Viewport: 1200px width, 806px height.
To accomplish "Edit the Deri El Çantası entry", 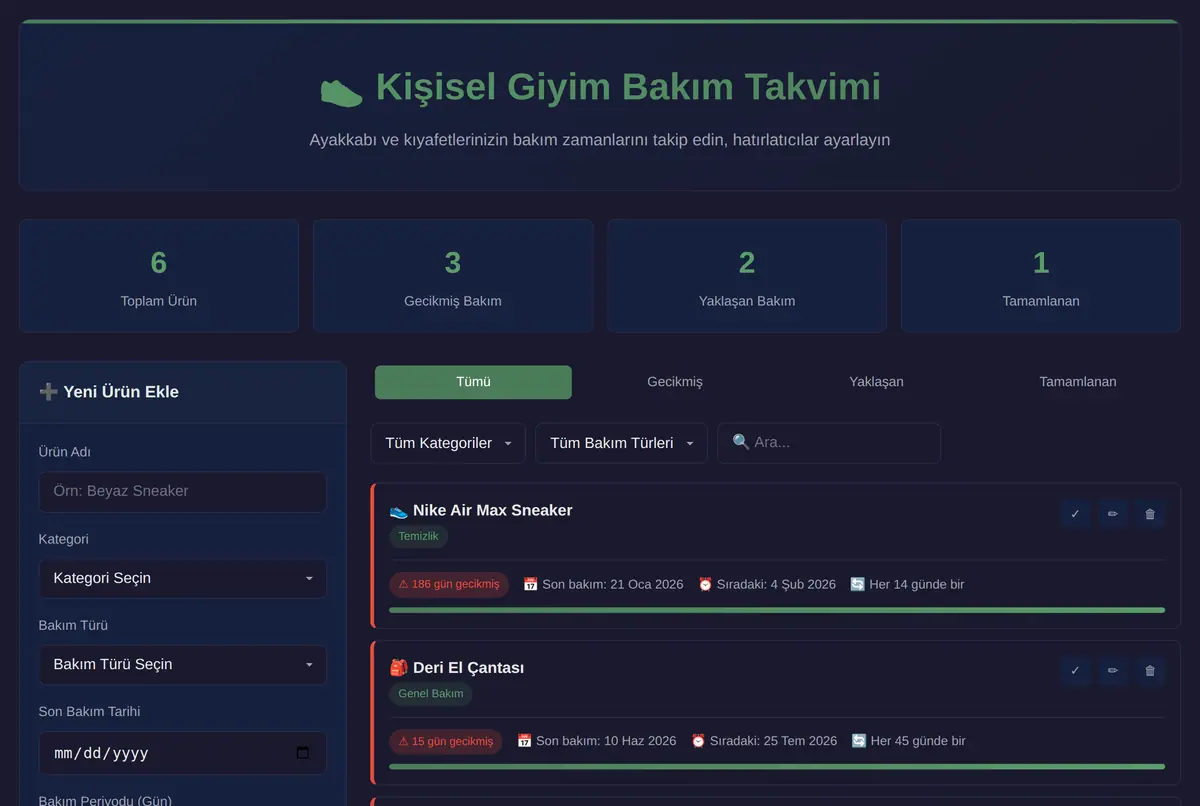I will (x=1112, y=671).
